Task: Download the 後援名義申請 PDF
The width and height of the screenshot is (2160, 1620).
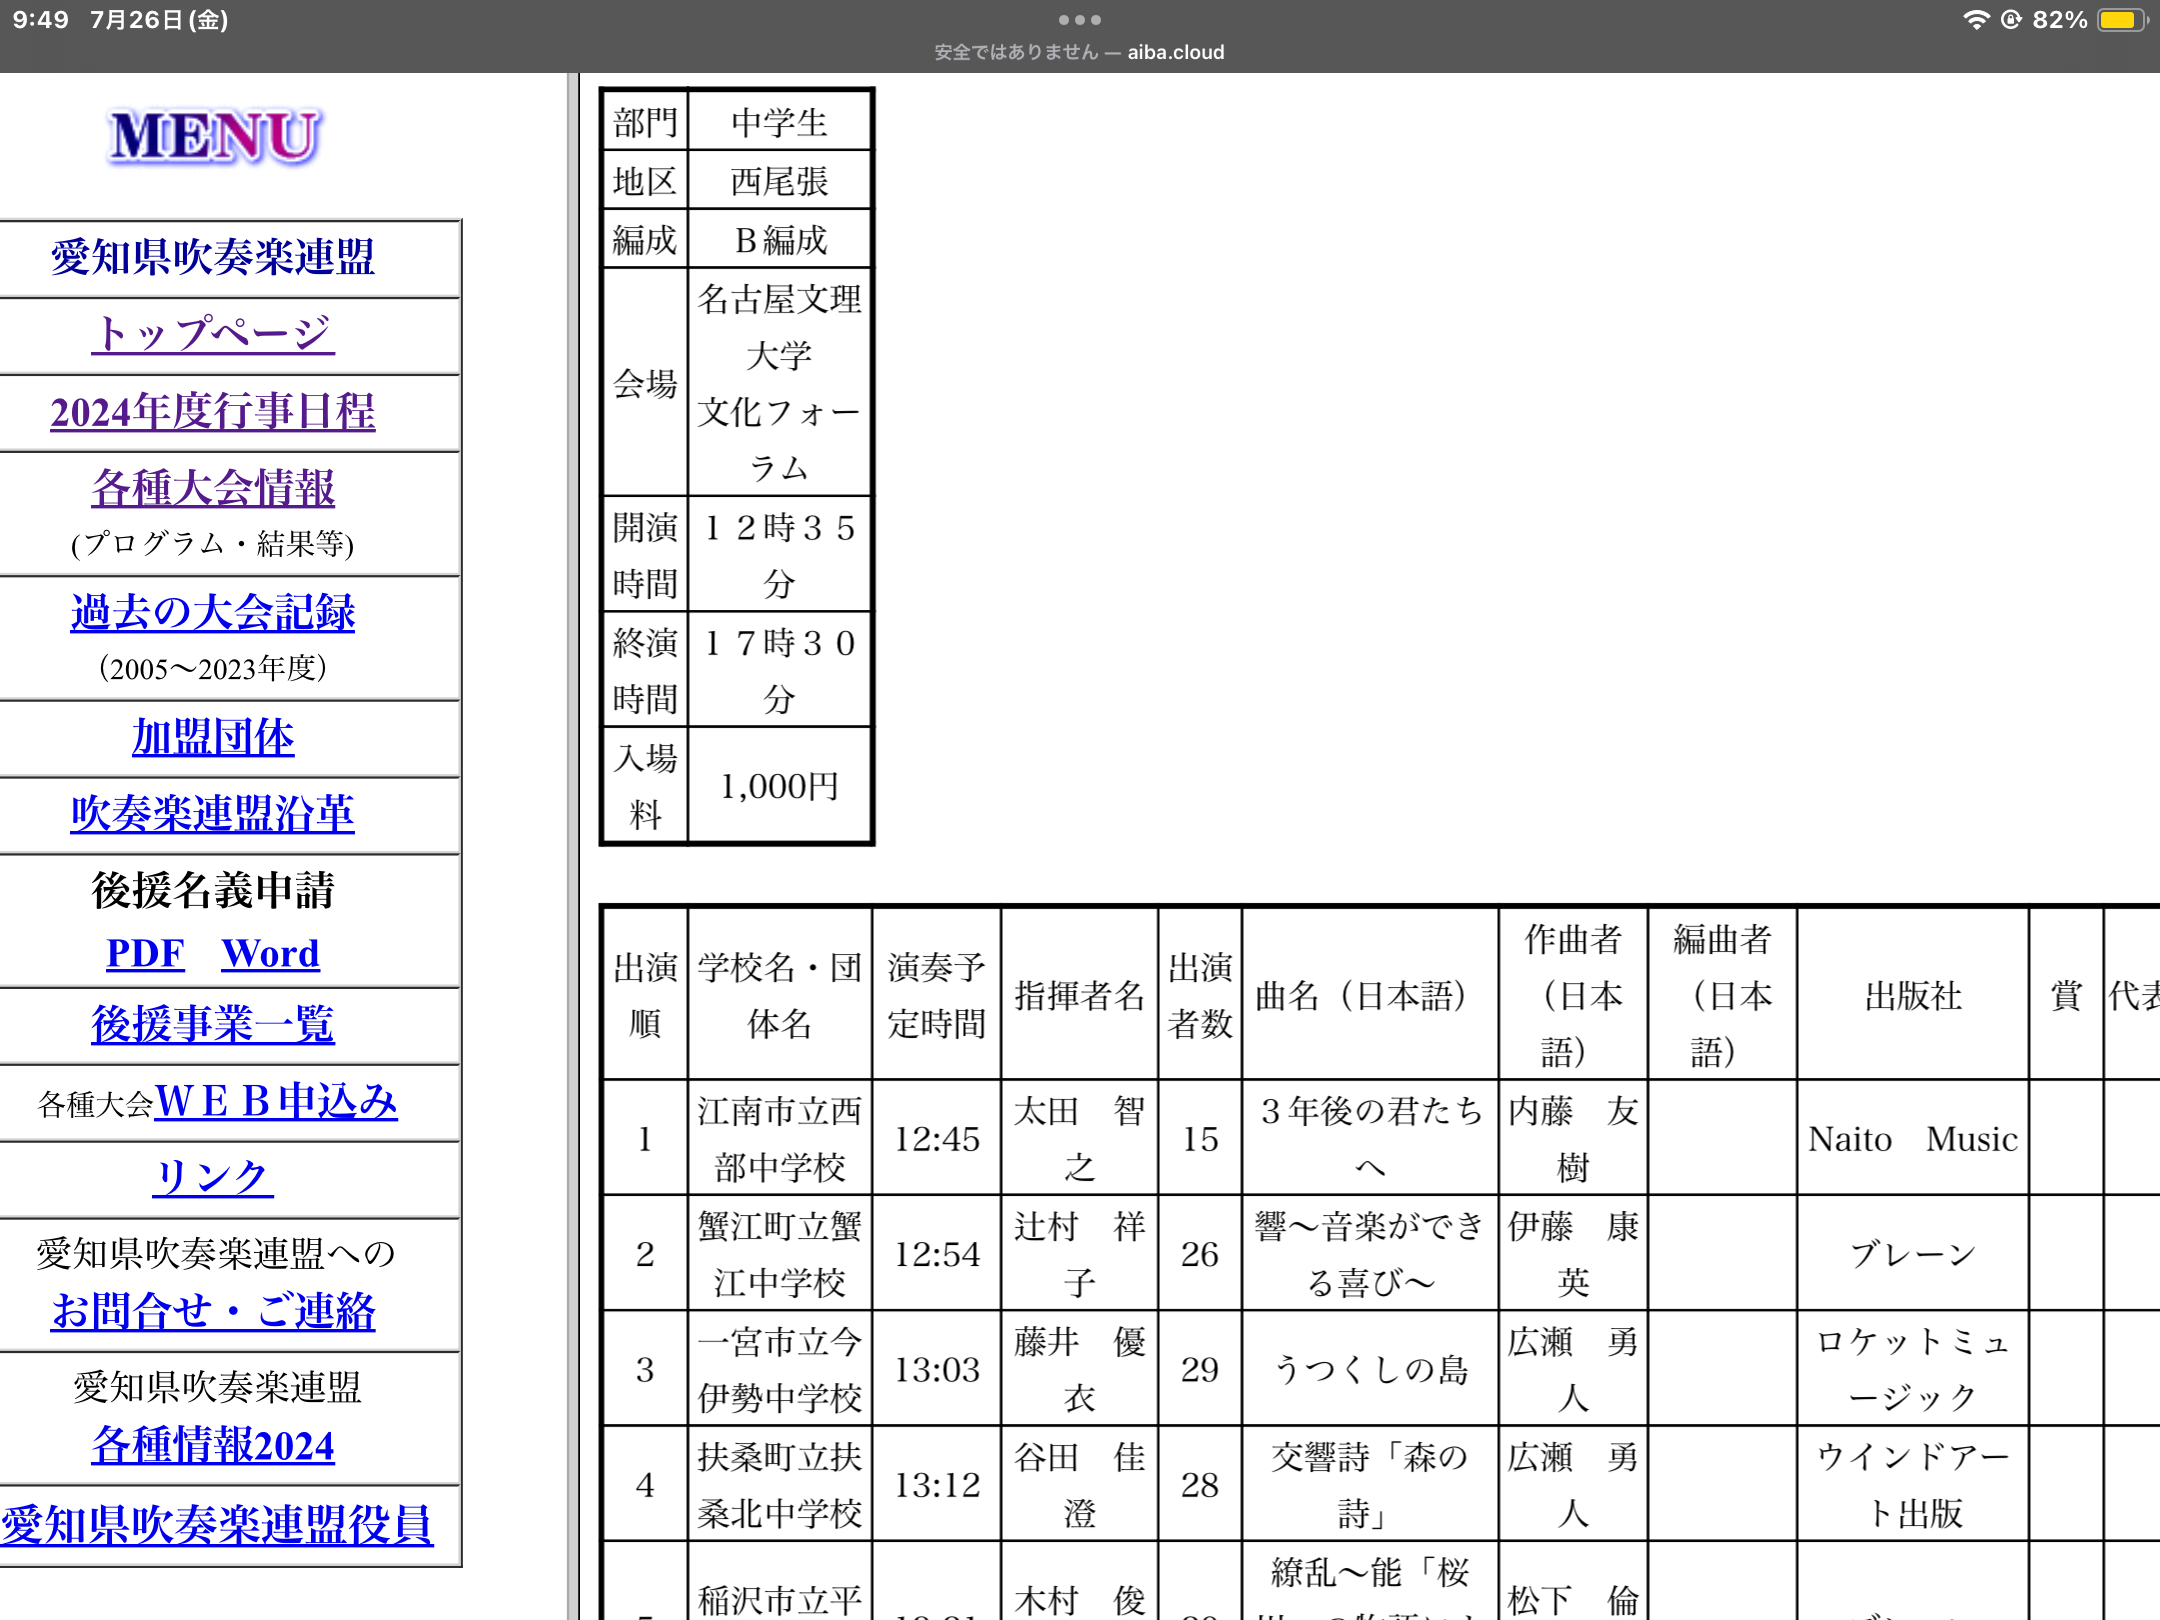Action: (x=145, y=953)
